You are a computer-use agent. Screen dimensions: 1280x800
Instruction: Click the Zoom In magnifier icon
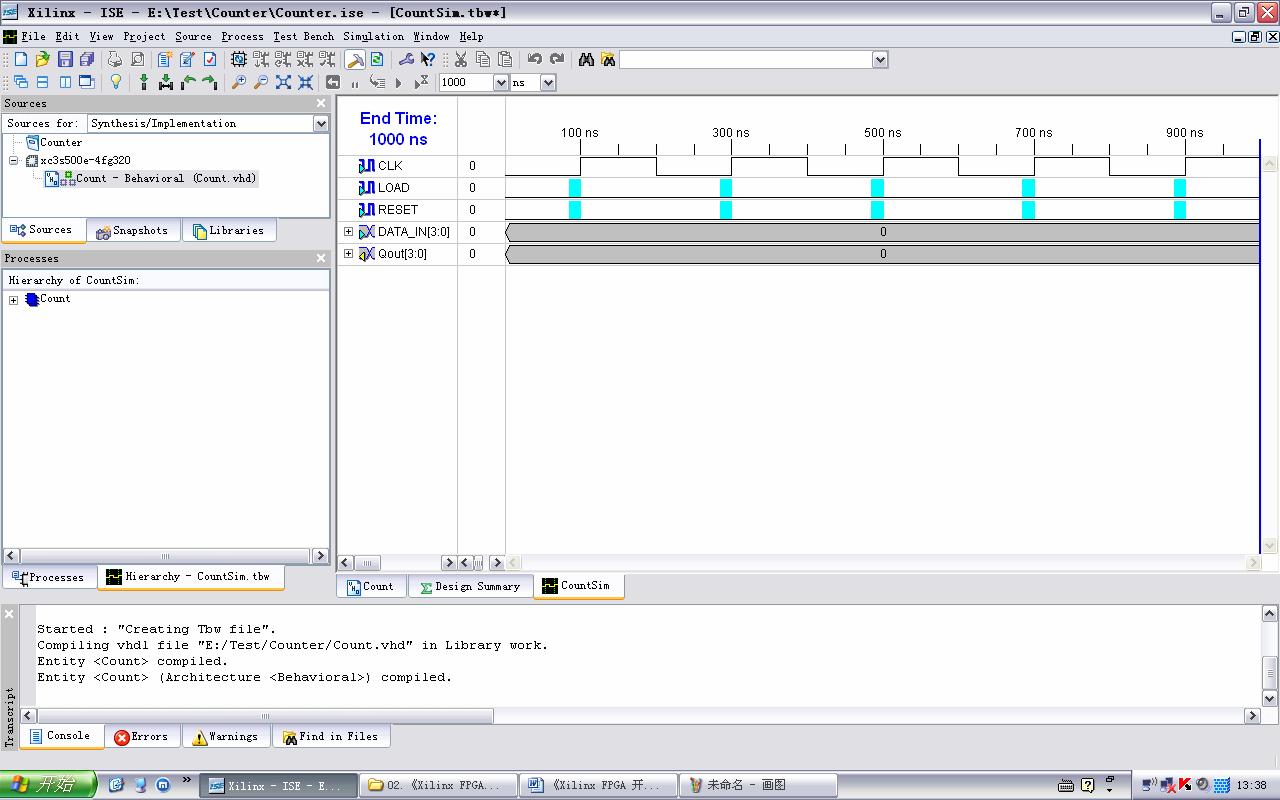click(x=238, y=82)
